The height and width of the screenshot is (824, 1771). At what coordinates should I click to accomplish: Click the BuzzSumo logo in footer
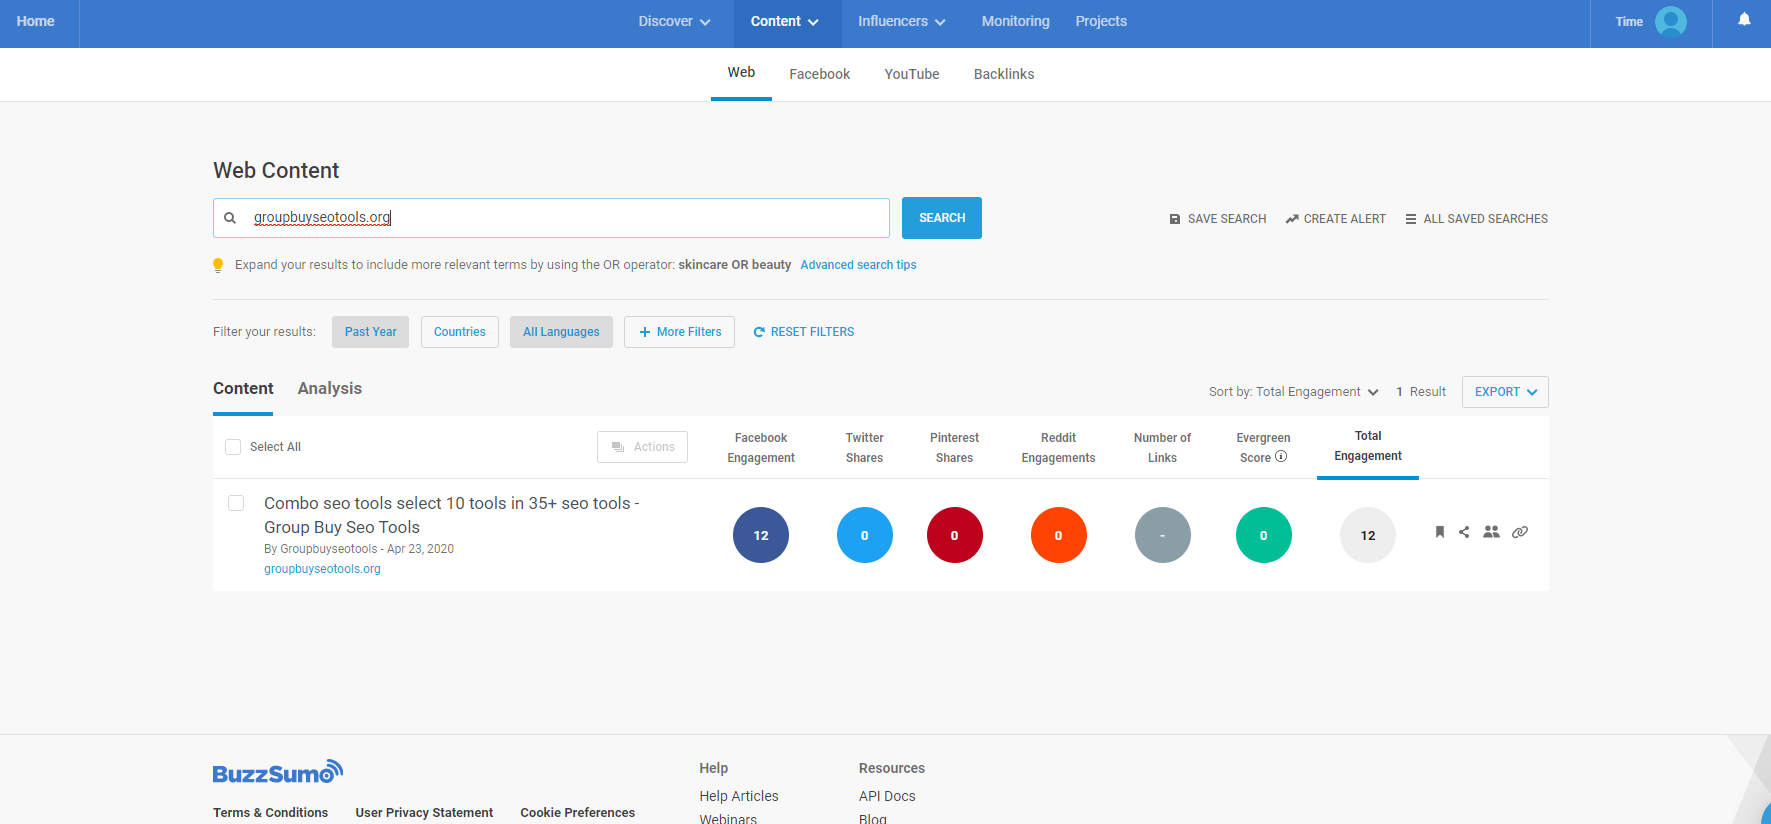point(278,772)
